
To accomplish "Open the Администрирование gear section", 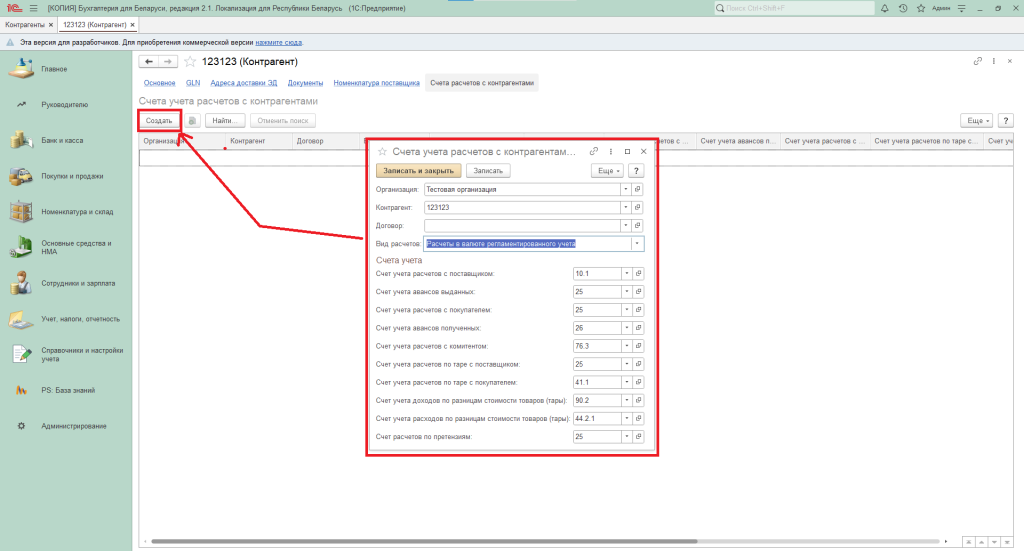I will click(73, 426).
